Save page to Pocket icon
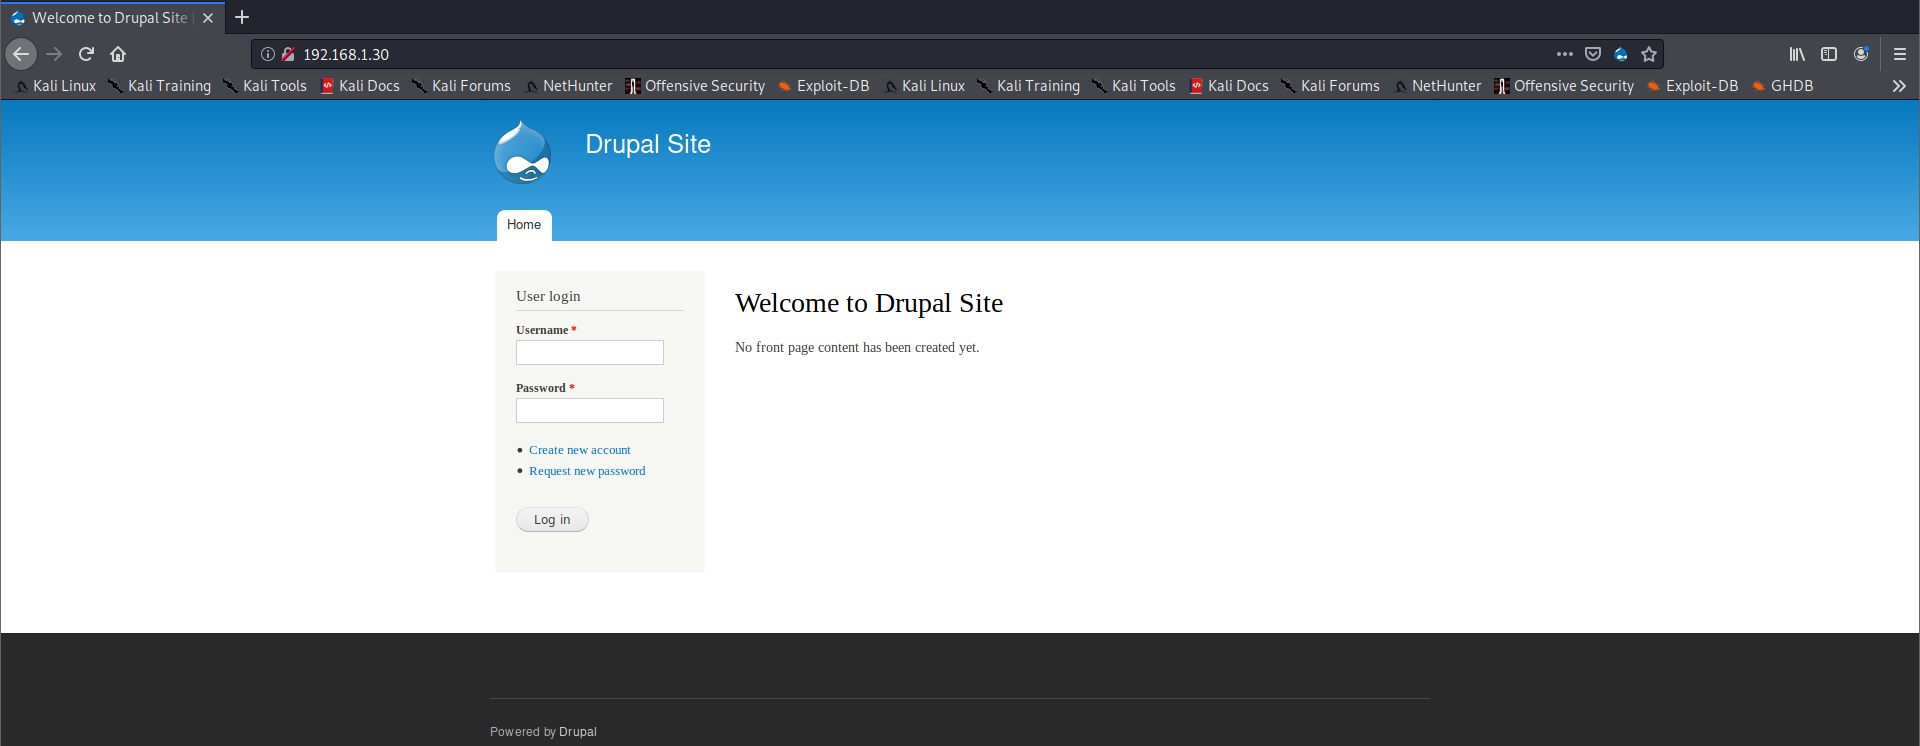The width and height of the screenshot is (1920, 746). (x=1593, y=54)
